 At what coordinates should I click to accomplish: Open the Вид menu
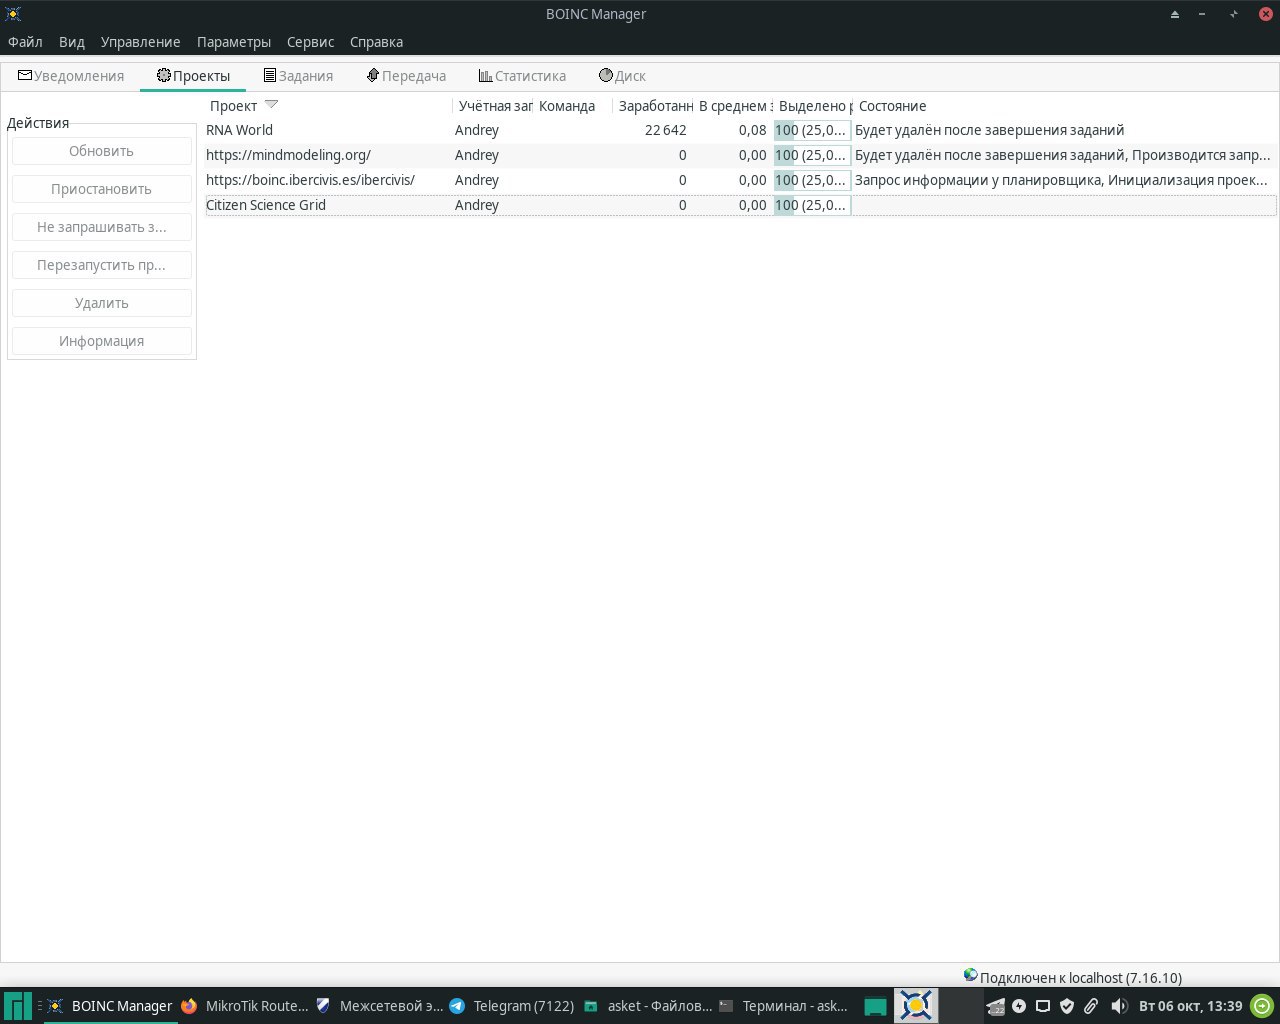pyautogui.click(x=72, y=42)
